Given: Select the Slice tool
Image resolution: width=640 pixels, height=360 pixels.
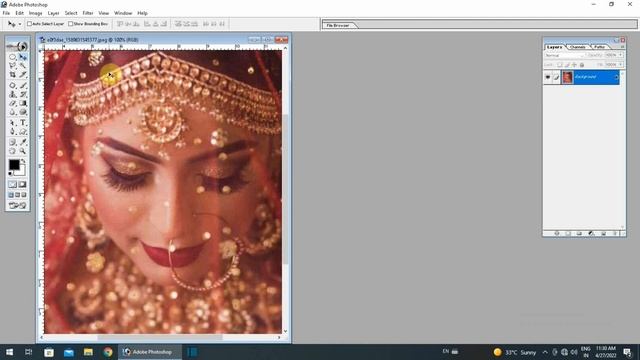Looking at the screenshot, I should click(23, 75).
